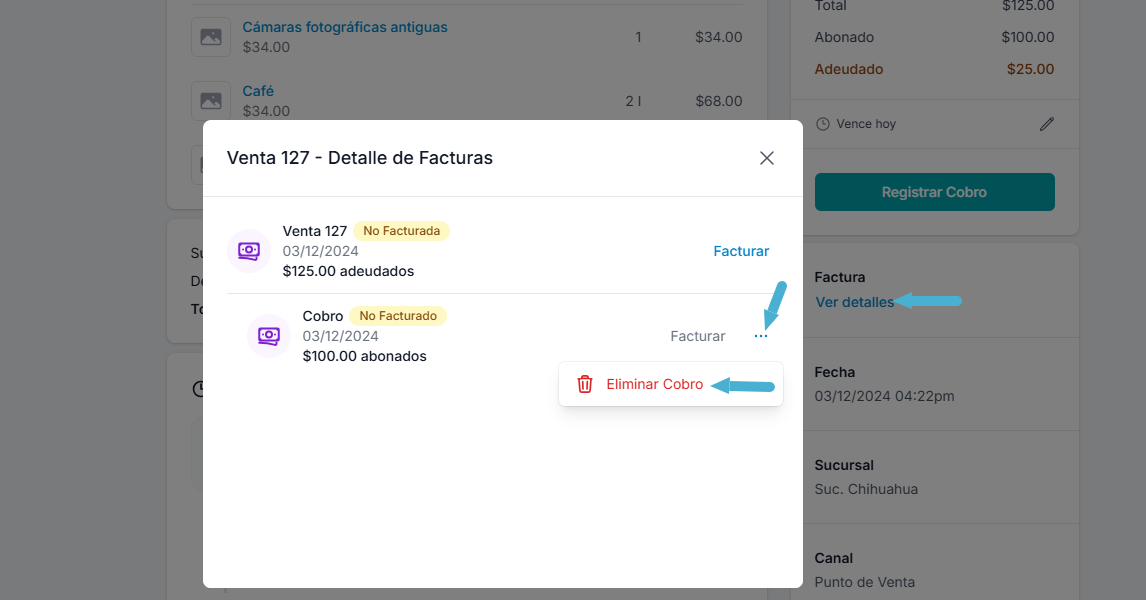The image size is (1146, 600).
Task: Click the gray Facturar beside Cobro
Action: 698,336
